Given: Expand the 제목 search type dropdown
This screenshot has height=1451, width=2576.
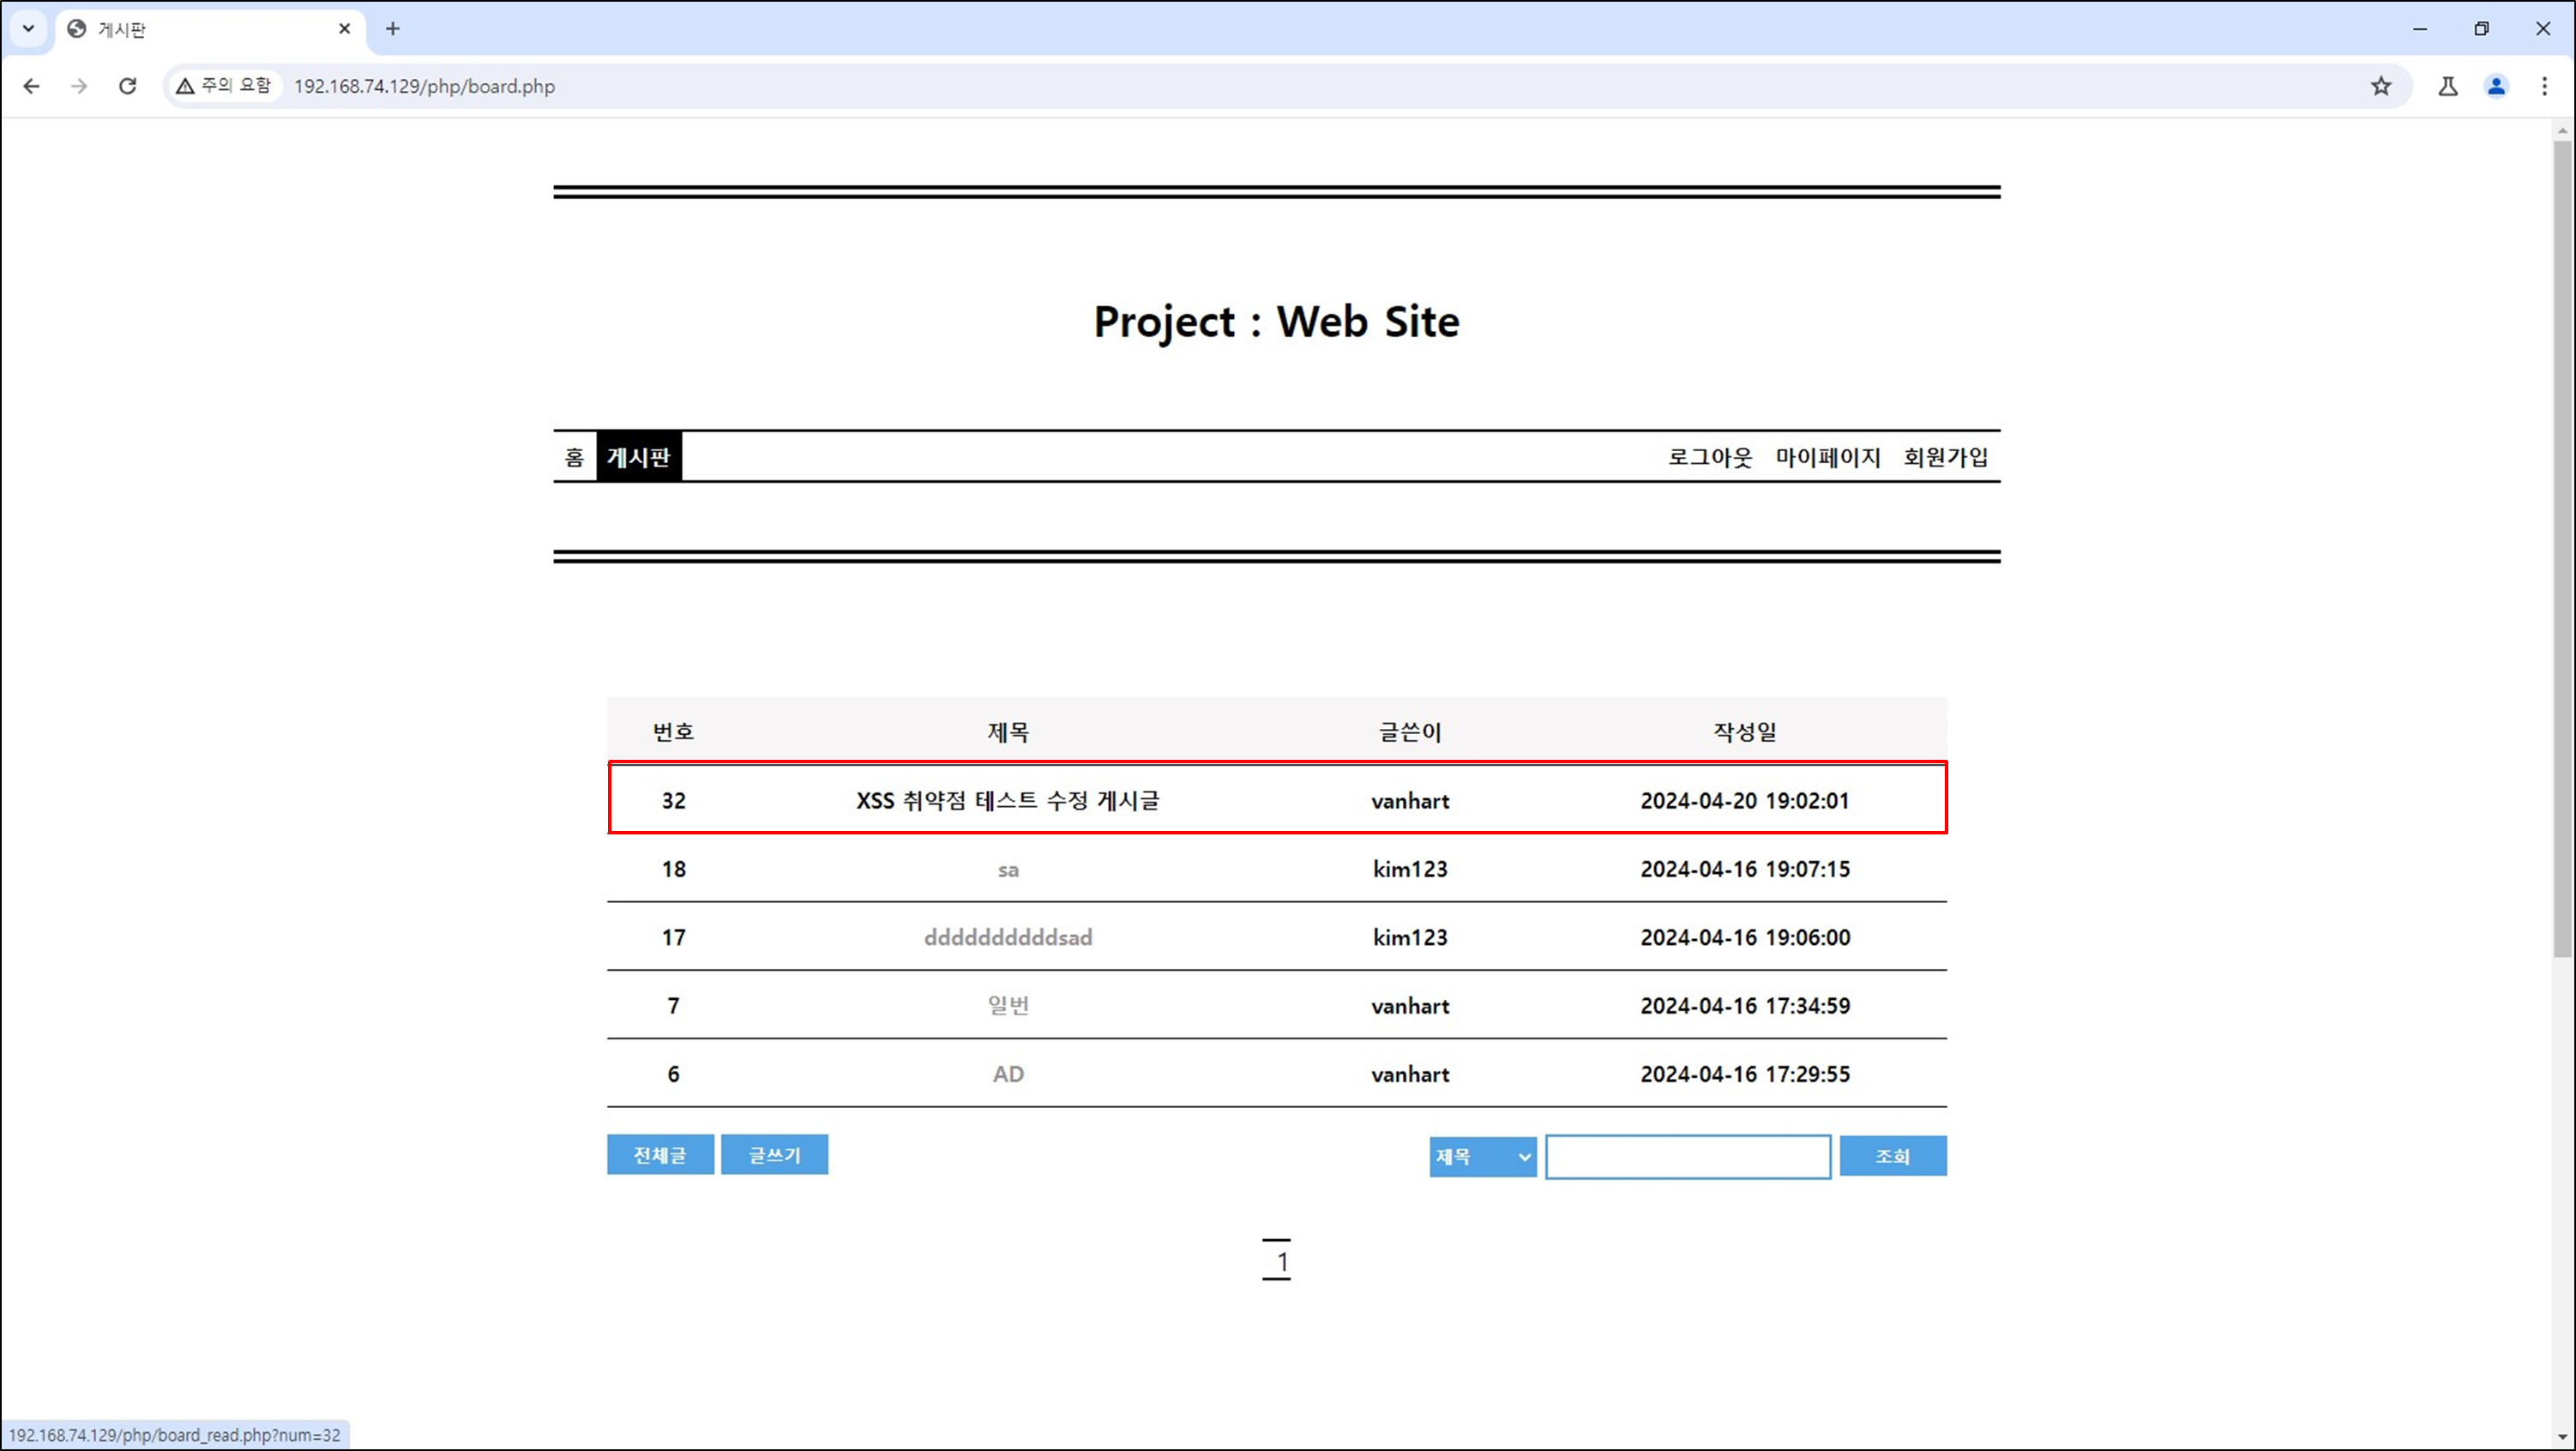Looking at the screenshot, I should (x=1482, y=1157).
